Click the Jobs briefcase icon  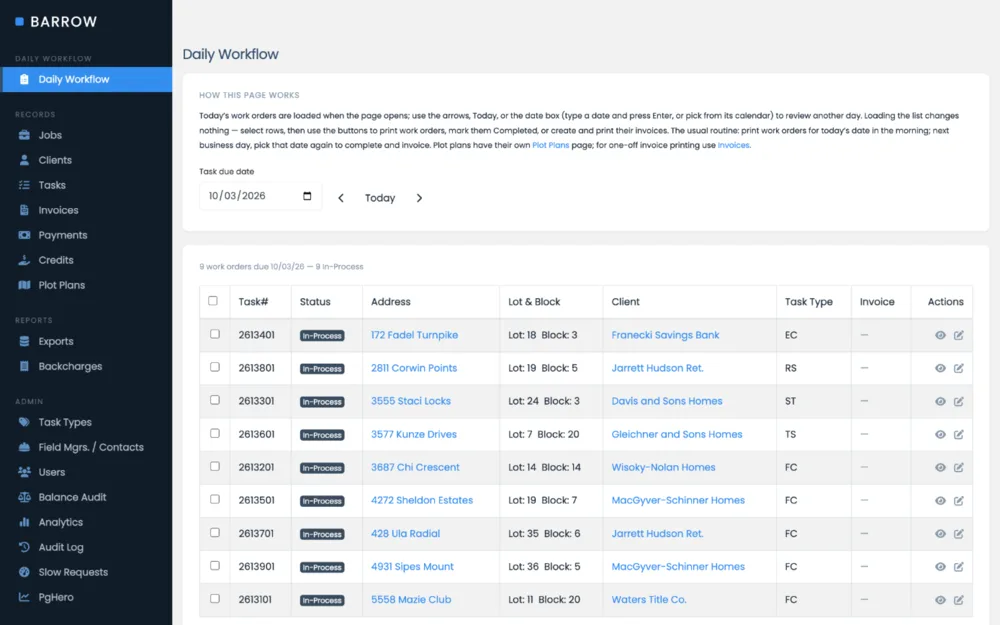point(24,135)
